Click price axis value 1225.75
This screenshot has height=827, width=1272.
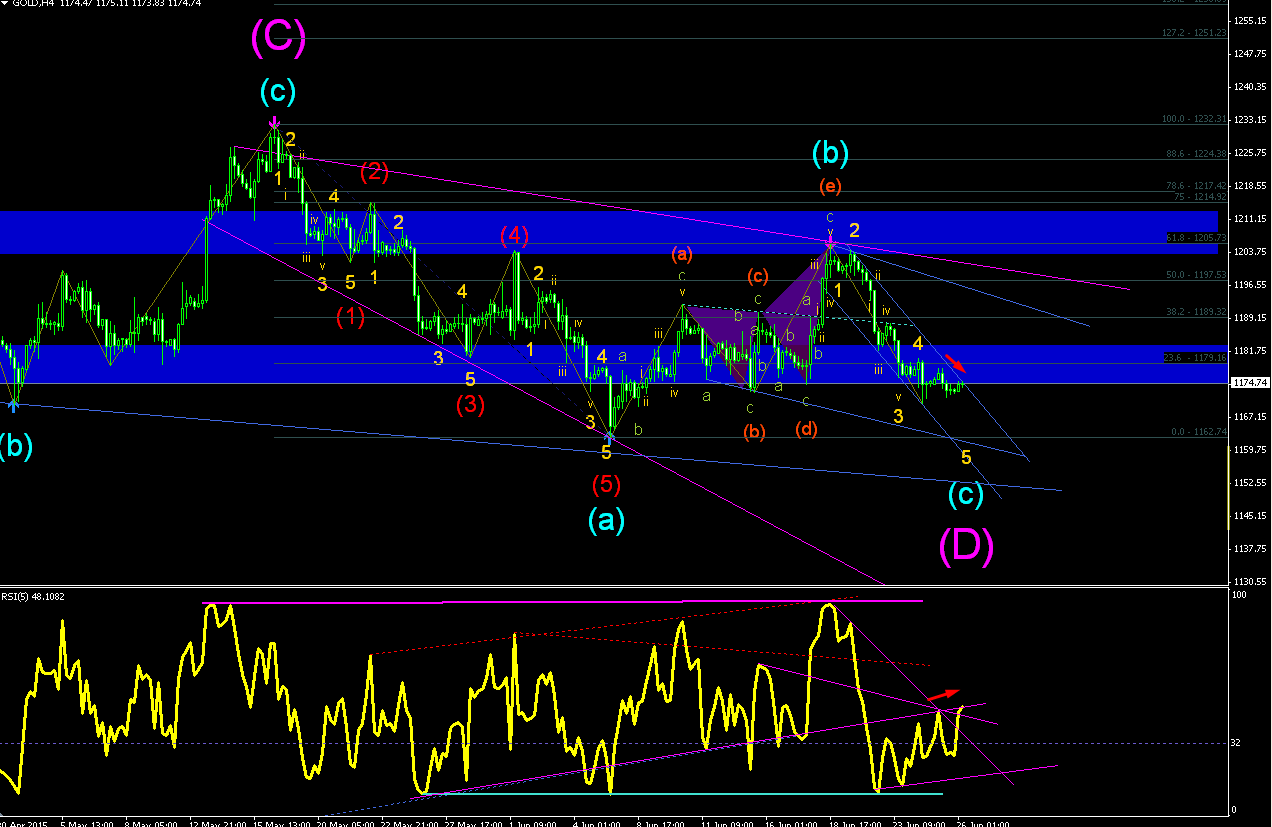(x=1250, y=153)
